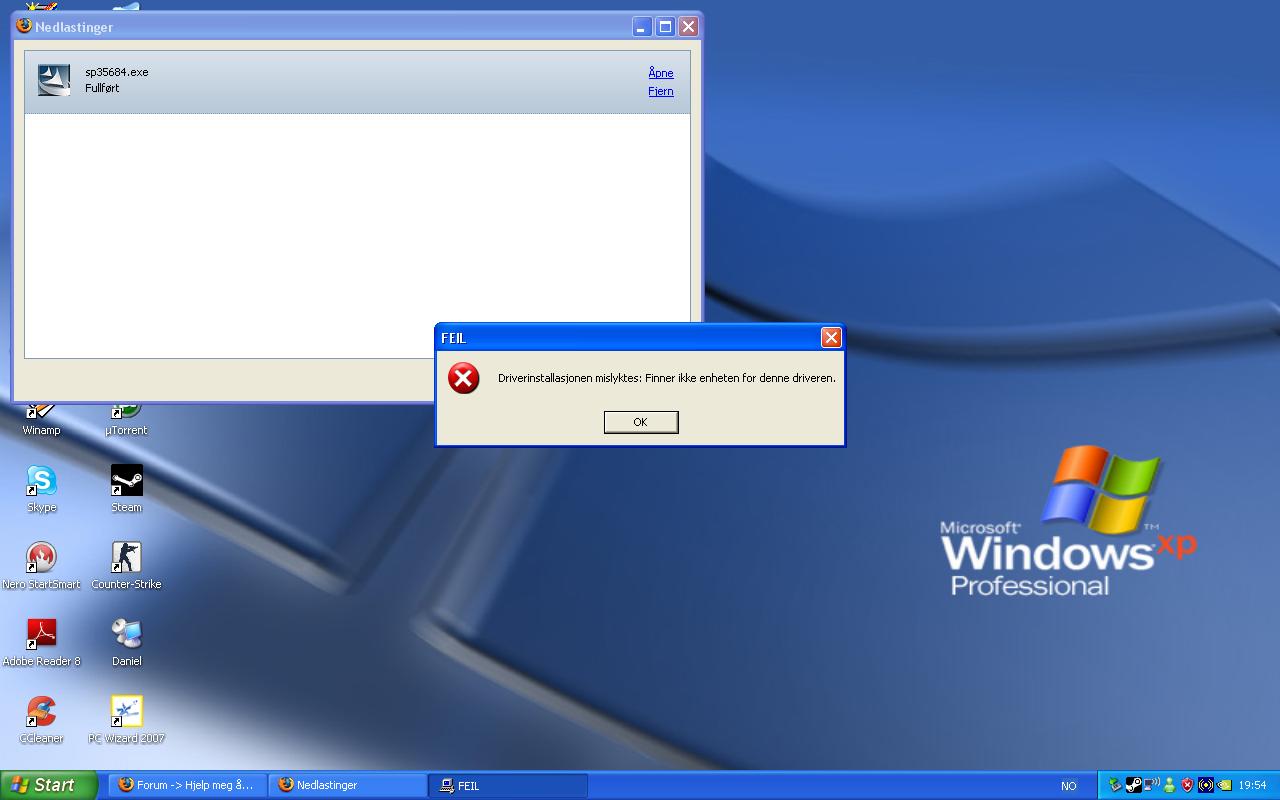Minimize the Nedlastinger window
Image resolution: width=1280 pixels, height=800 pixels.
[x=641, y=27]
